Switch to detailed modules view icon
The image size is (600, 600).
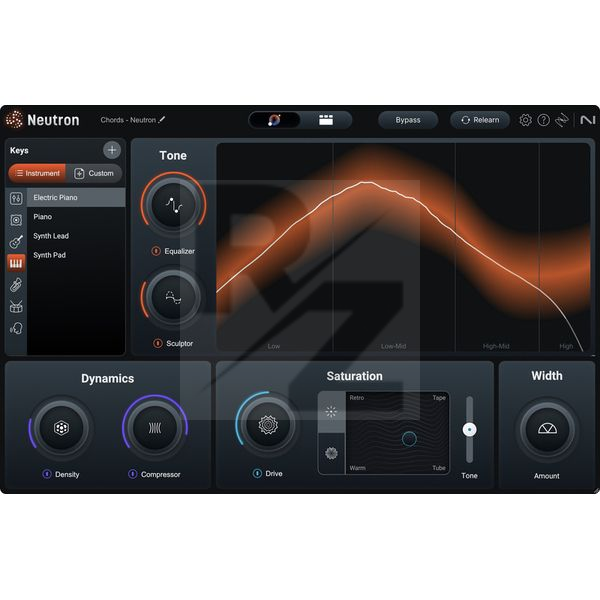pyautogui.click(x=326, y=120)
